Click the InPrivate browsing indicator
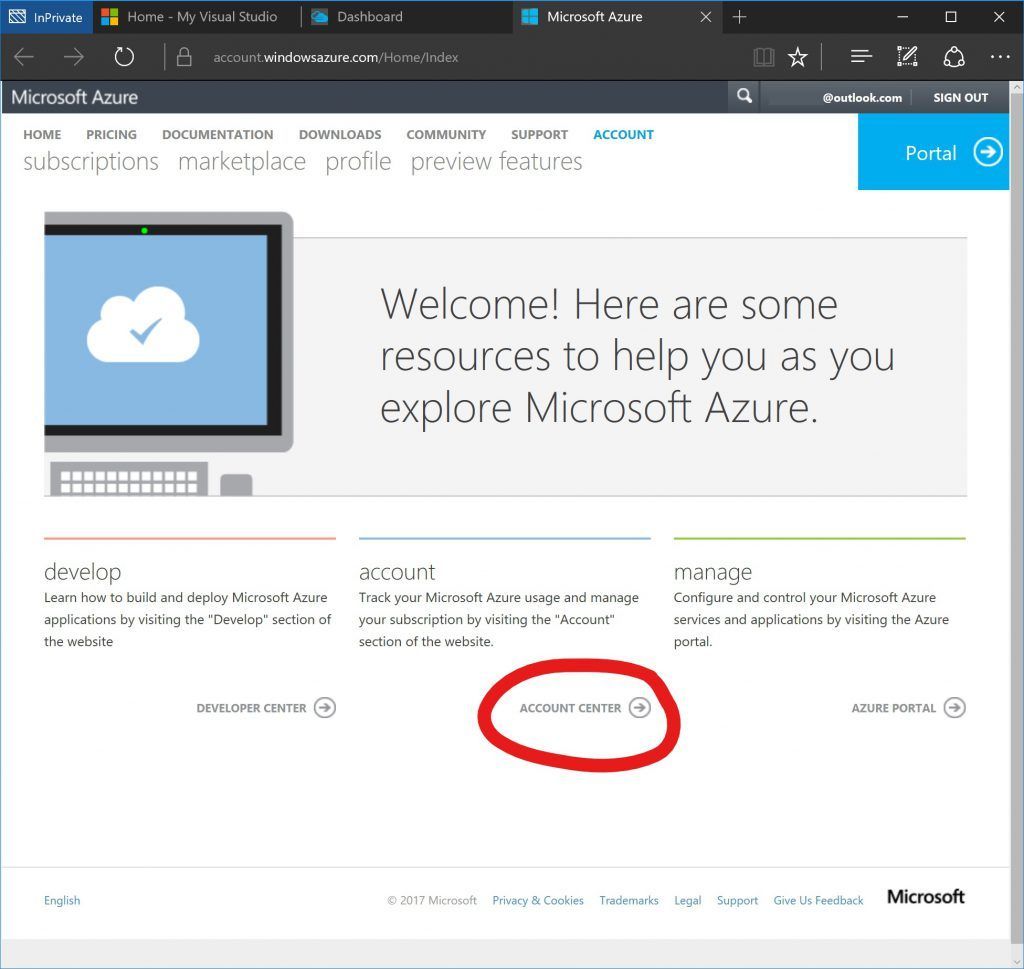 point(46,17)
